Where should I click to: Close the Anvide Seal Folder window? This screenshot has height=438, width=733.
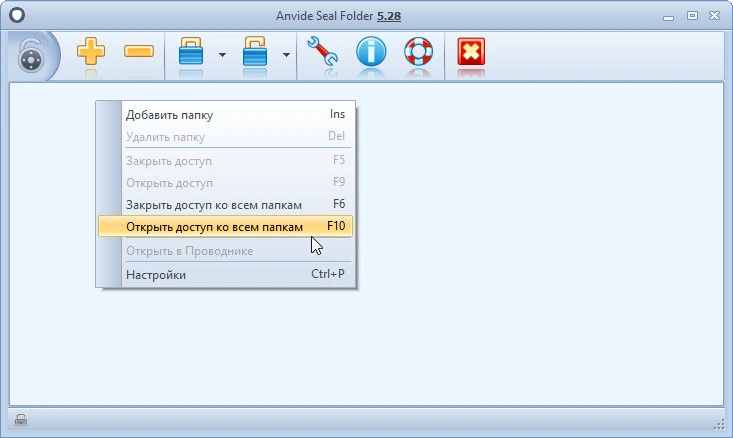pyautogui.click(x=714, y=15)
